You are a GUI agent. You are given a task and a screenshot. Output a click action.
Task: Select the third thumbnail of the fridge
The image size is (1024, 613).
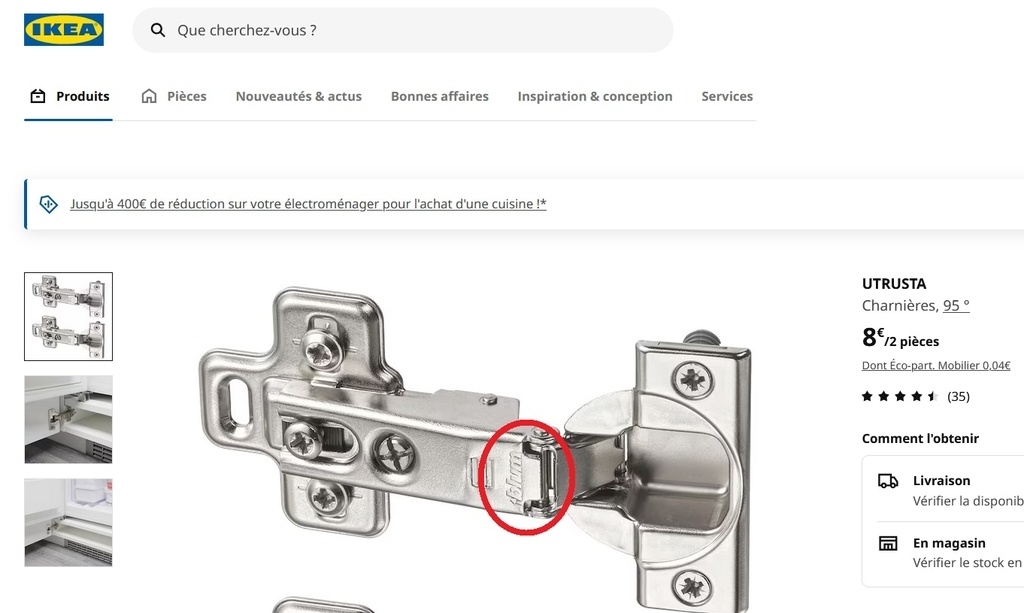tap(69, 522)
